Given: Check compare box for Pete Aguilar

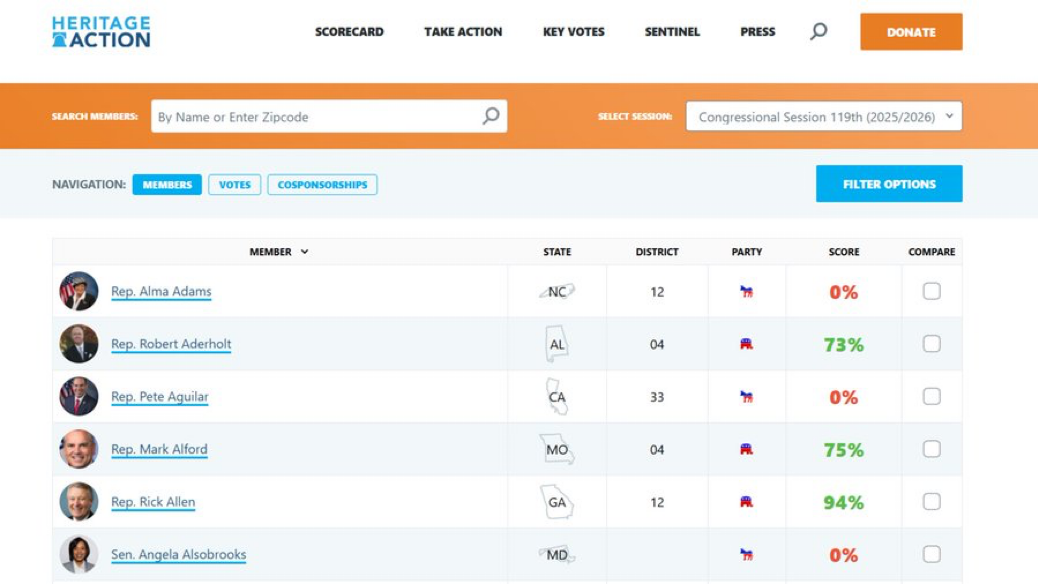Looking at the screenshot, I should [x=931, y=396].
